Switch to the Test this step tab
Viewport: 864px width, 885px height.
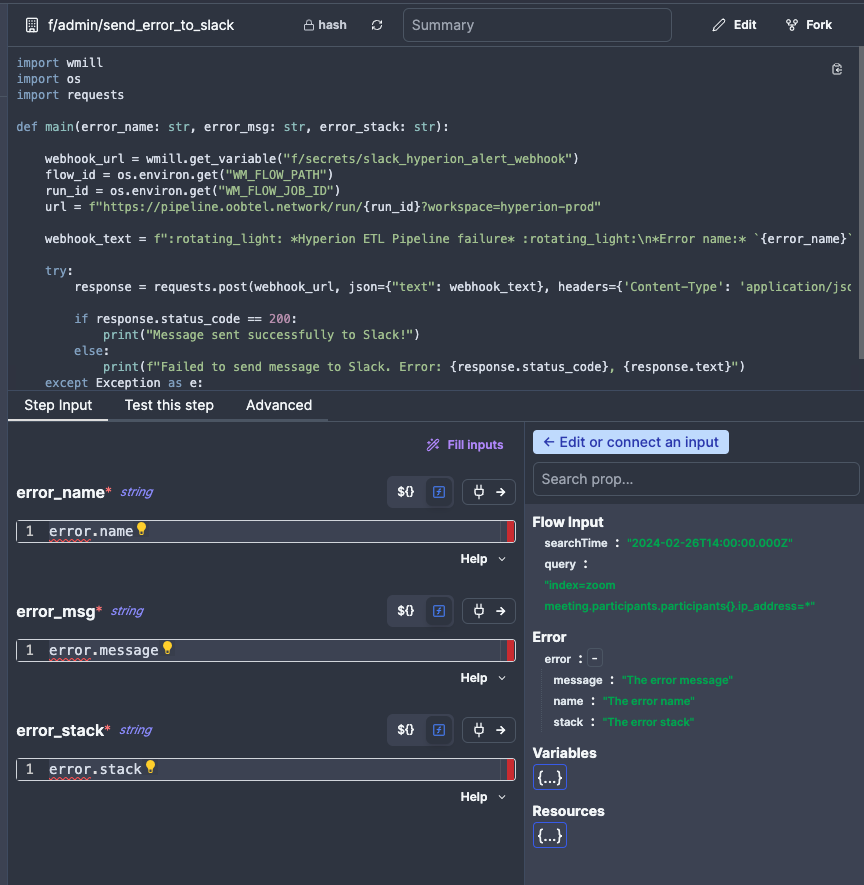pos(169,405)
